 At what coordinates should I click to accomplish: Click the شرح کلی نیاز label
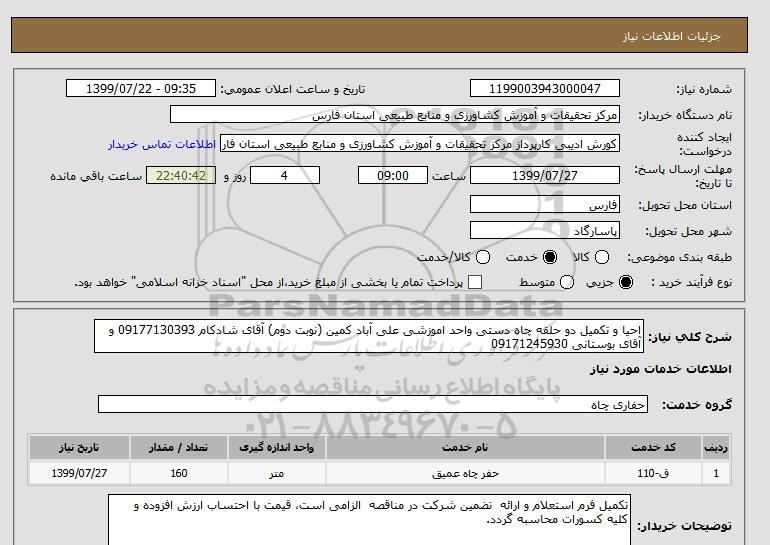click(x=690, y=337)
